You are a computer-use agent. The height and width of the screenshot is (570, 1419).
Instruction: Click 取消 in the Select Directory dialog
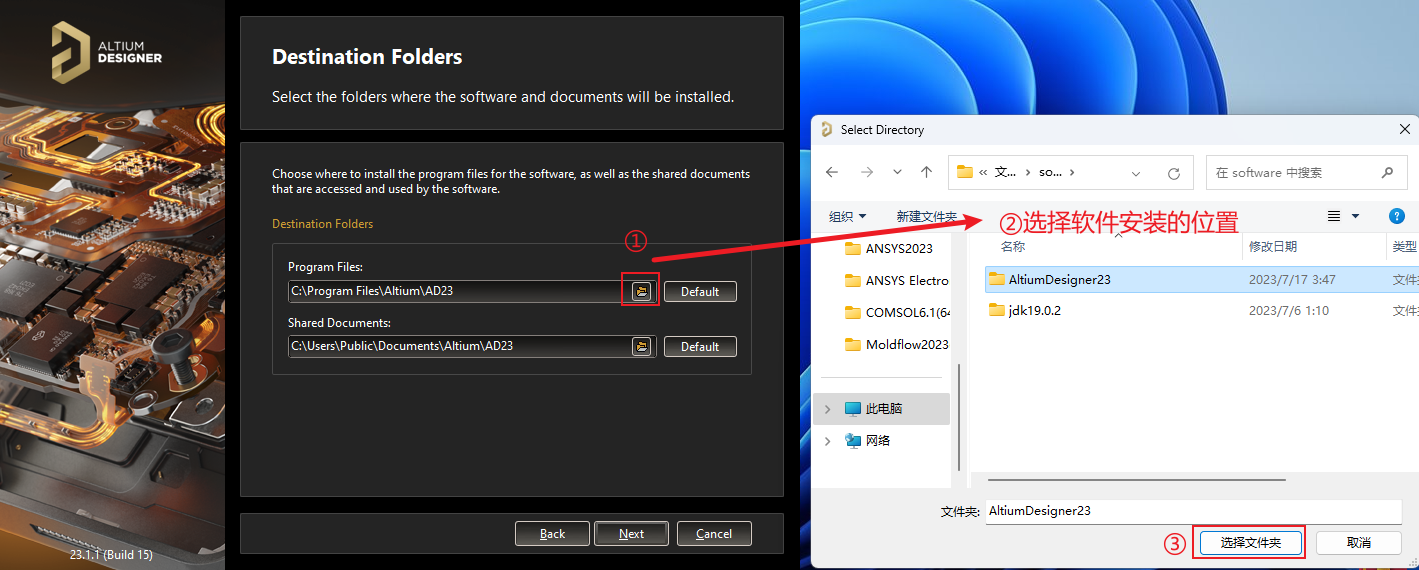[1358, 542]
